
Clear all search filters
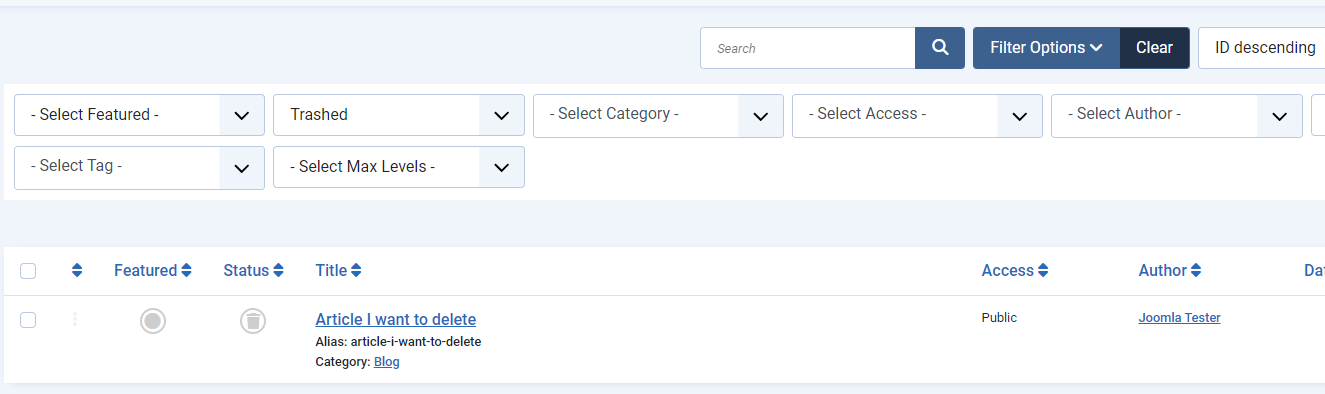coord(1155,48)
